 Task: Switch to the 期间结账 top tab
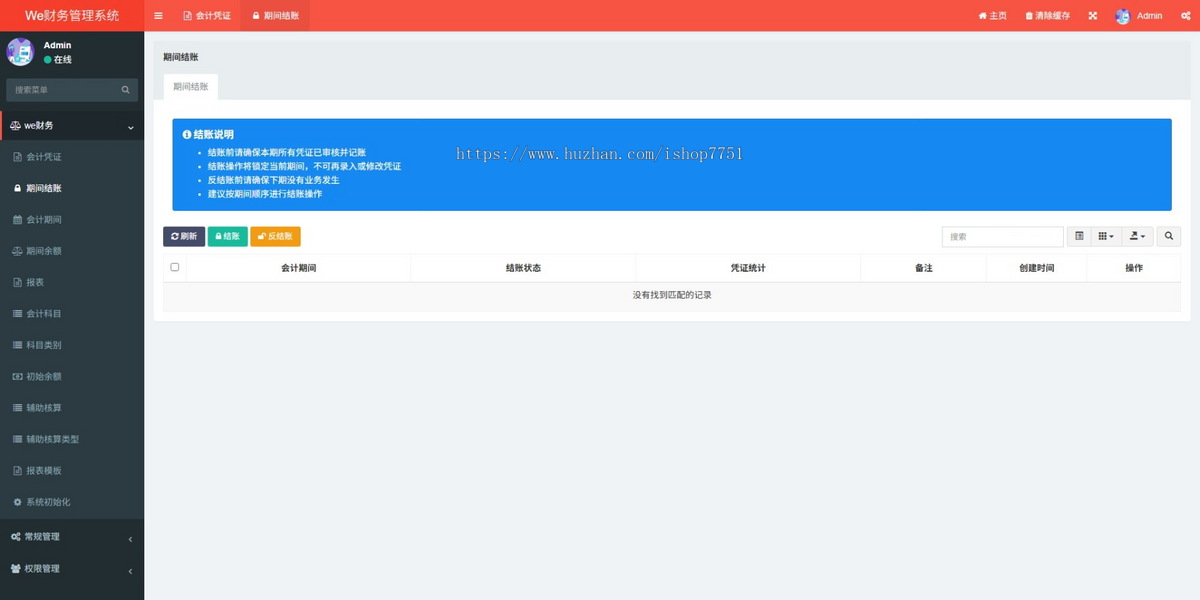click(275, 16)
